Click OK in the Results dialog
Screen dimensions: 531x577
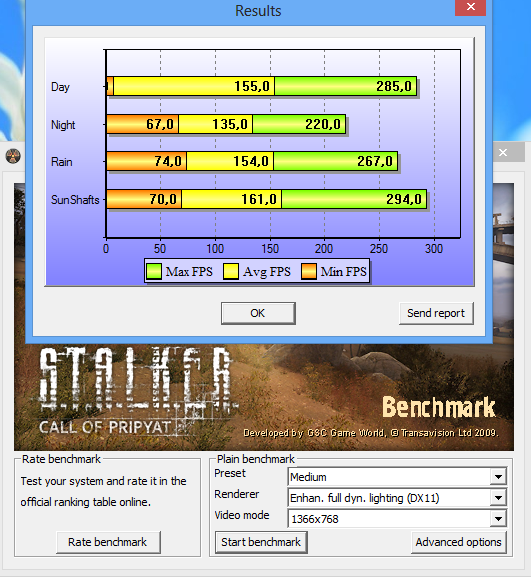(x=258, y=313)
